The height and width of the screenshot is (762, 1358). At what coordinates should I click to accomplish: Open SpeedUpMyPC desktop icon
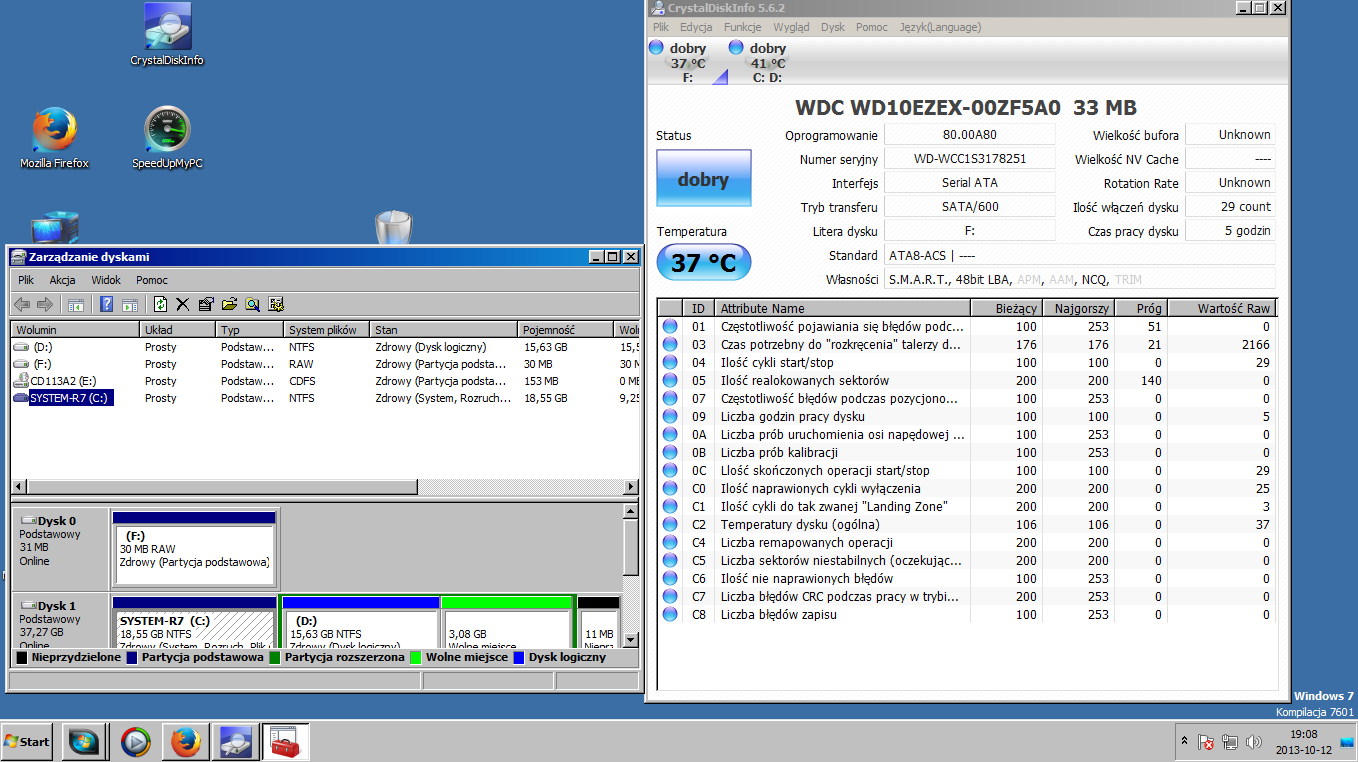pyautogui.click(x=167, y=138)
